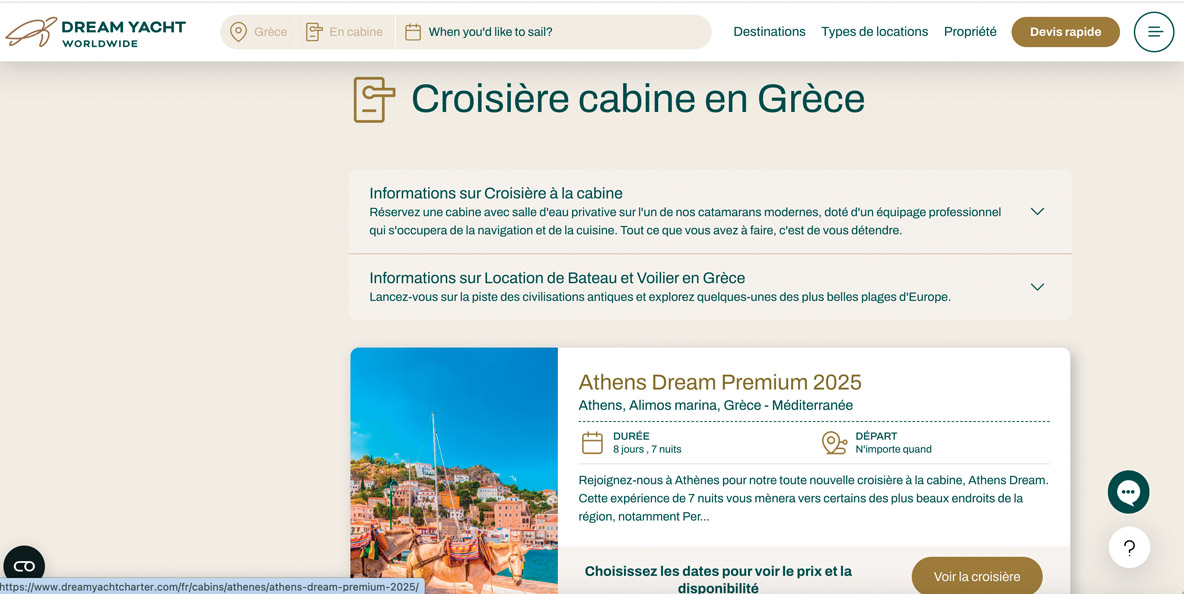Screen dimensions: 1184x594
Task: Open the Grèce destination selector
Action: (270, 32)
